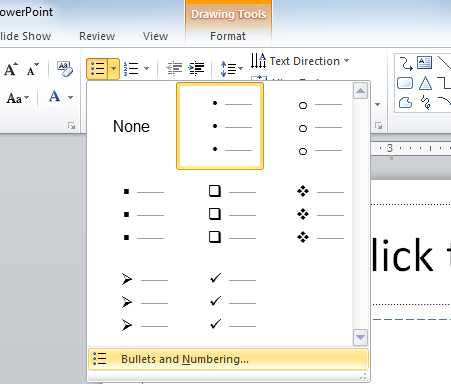This screenshot has width=451, height=384.
Task: Open the Change Case Aa dropdown
Action: click(18, 98)
